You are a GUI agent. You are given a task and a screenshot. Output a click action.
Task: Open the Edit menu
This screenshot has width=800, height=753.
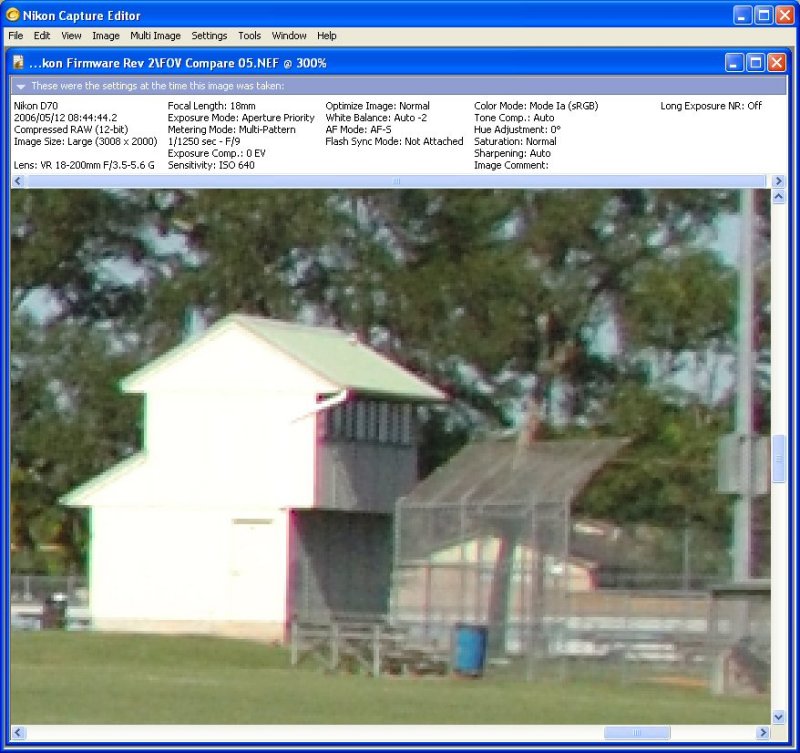pos(41,36)
